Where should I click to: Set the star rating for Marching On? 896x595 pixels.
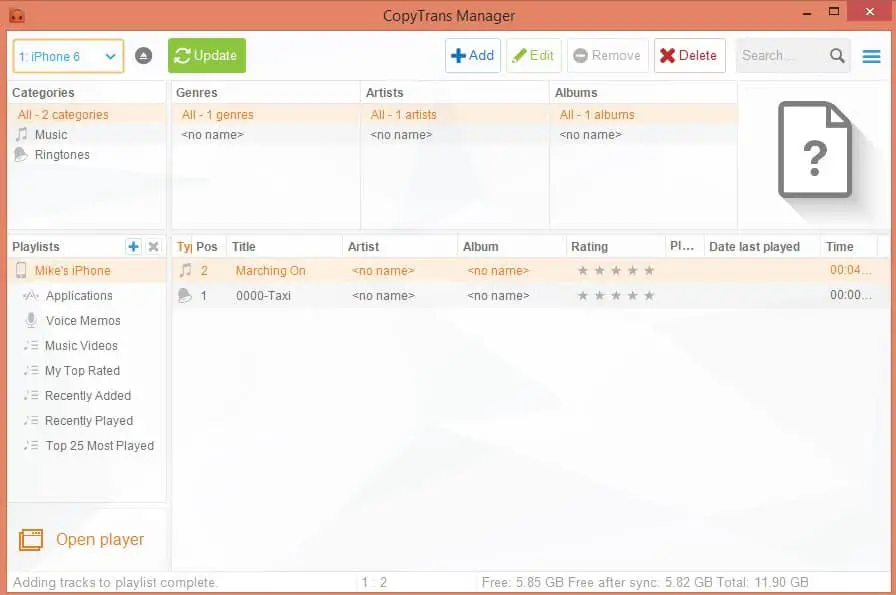[616, 270]
